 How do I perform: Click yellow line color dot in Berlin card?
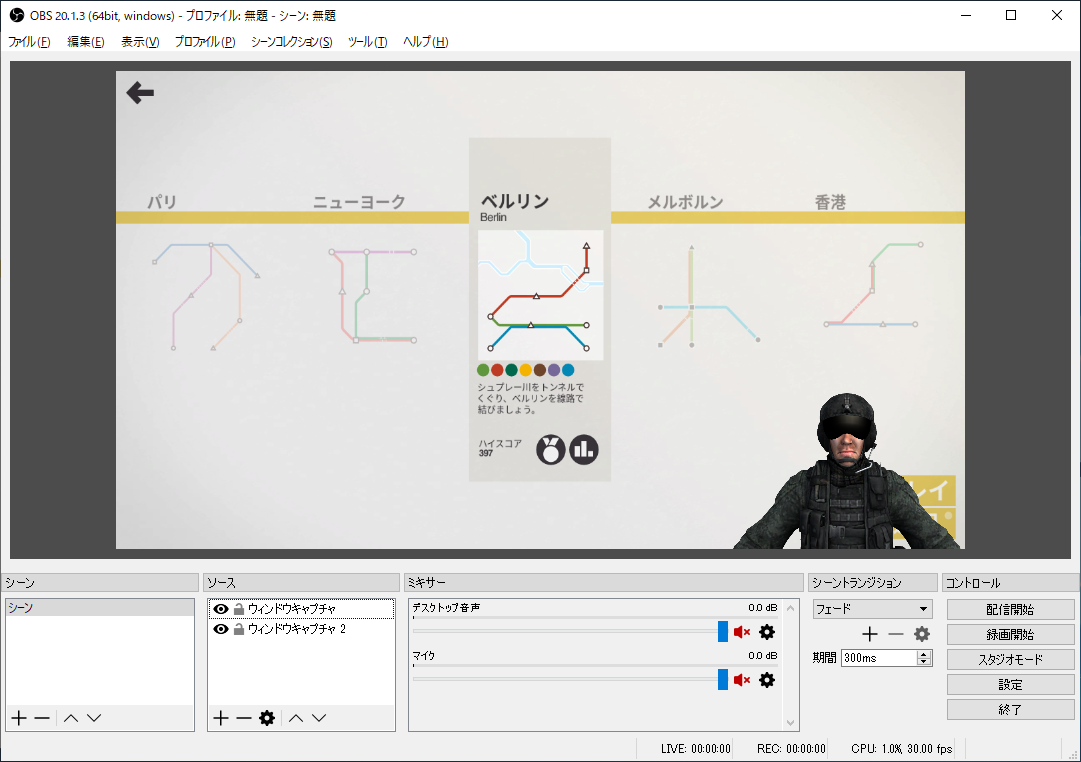(x=525, y=370)
